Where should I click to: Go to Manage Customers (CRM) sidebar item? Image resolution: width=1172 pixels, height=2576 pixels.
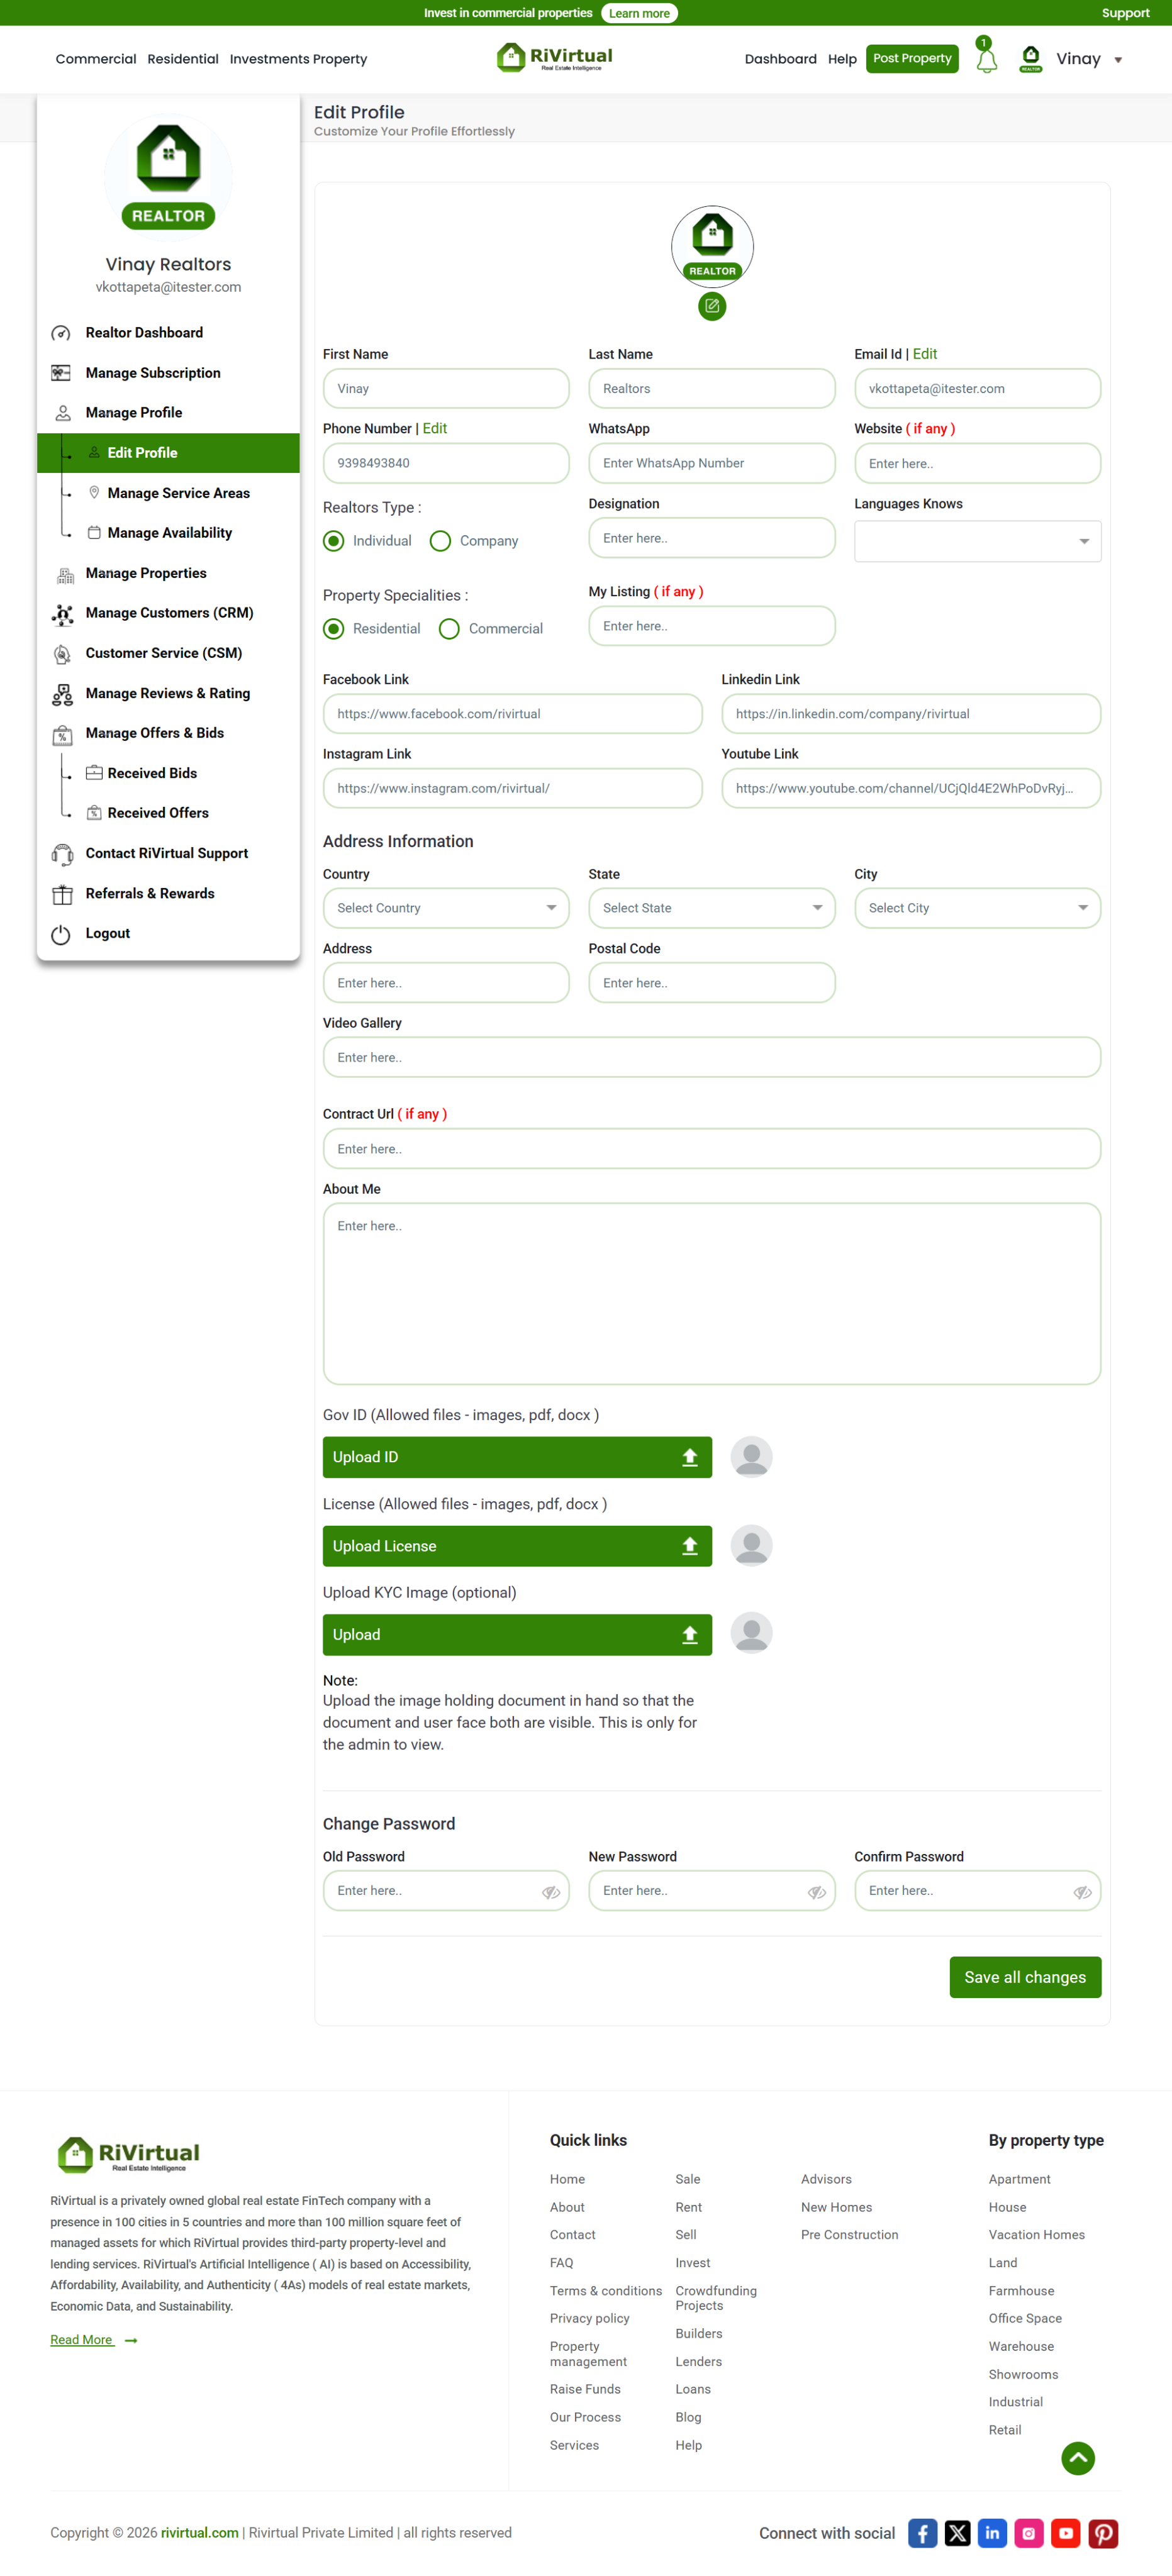point(169,613)
